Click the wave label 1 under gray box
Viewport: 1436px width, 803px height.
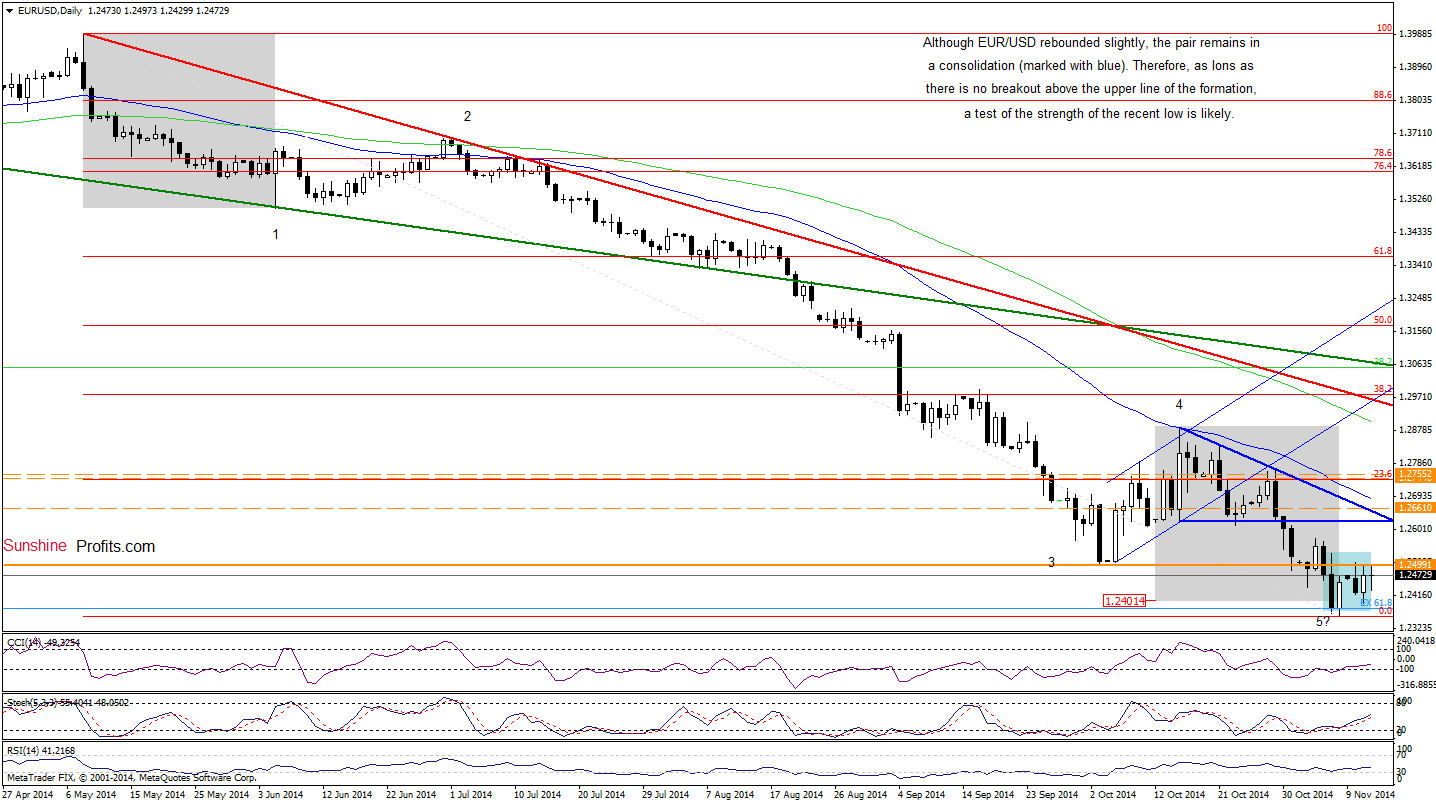(x=276, y=234)
